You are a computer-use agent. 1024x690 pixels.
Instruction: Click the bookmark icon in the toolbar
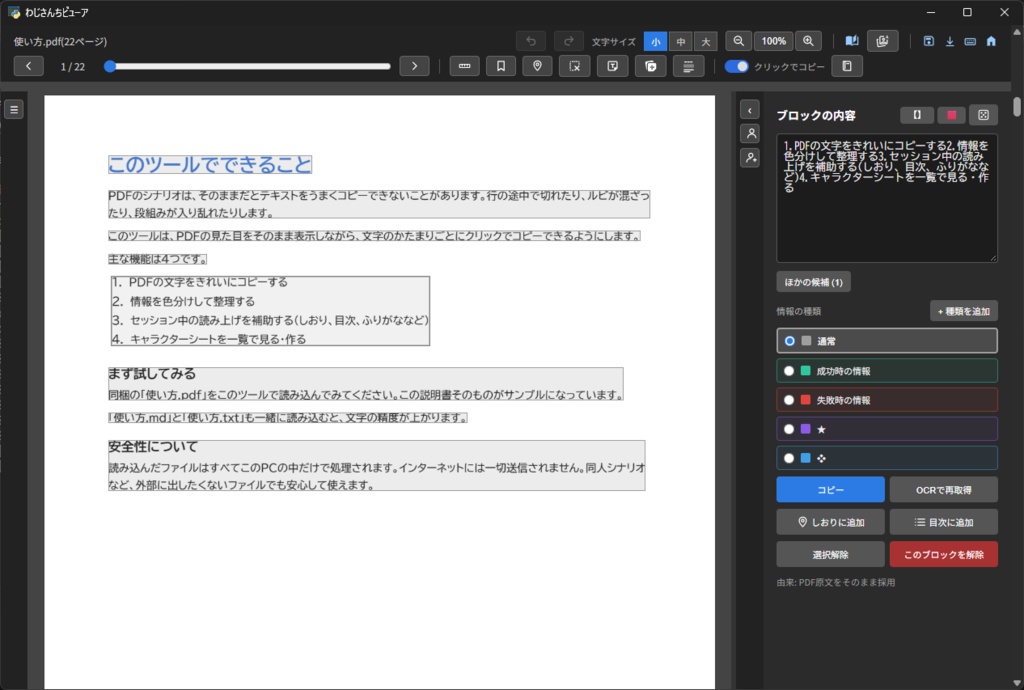pos(501,66)
